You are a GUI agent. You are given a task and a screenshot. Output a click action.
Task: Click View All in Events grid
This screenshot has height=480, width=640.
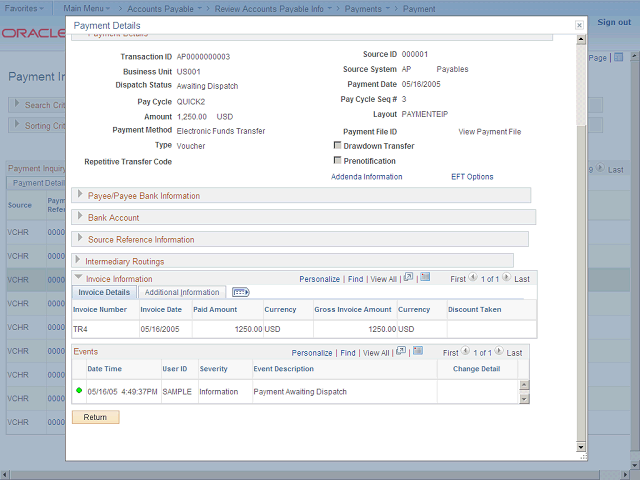pos(376,353)
